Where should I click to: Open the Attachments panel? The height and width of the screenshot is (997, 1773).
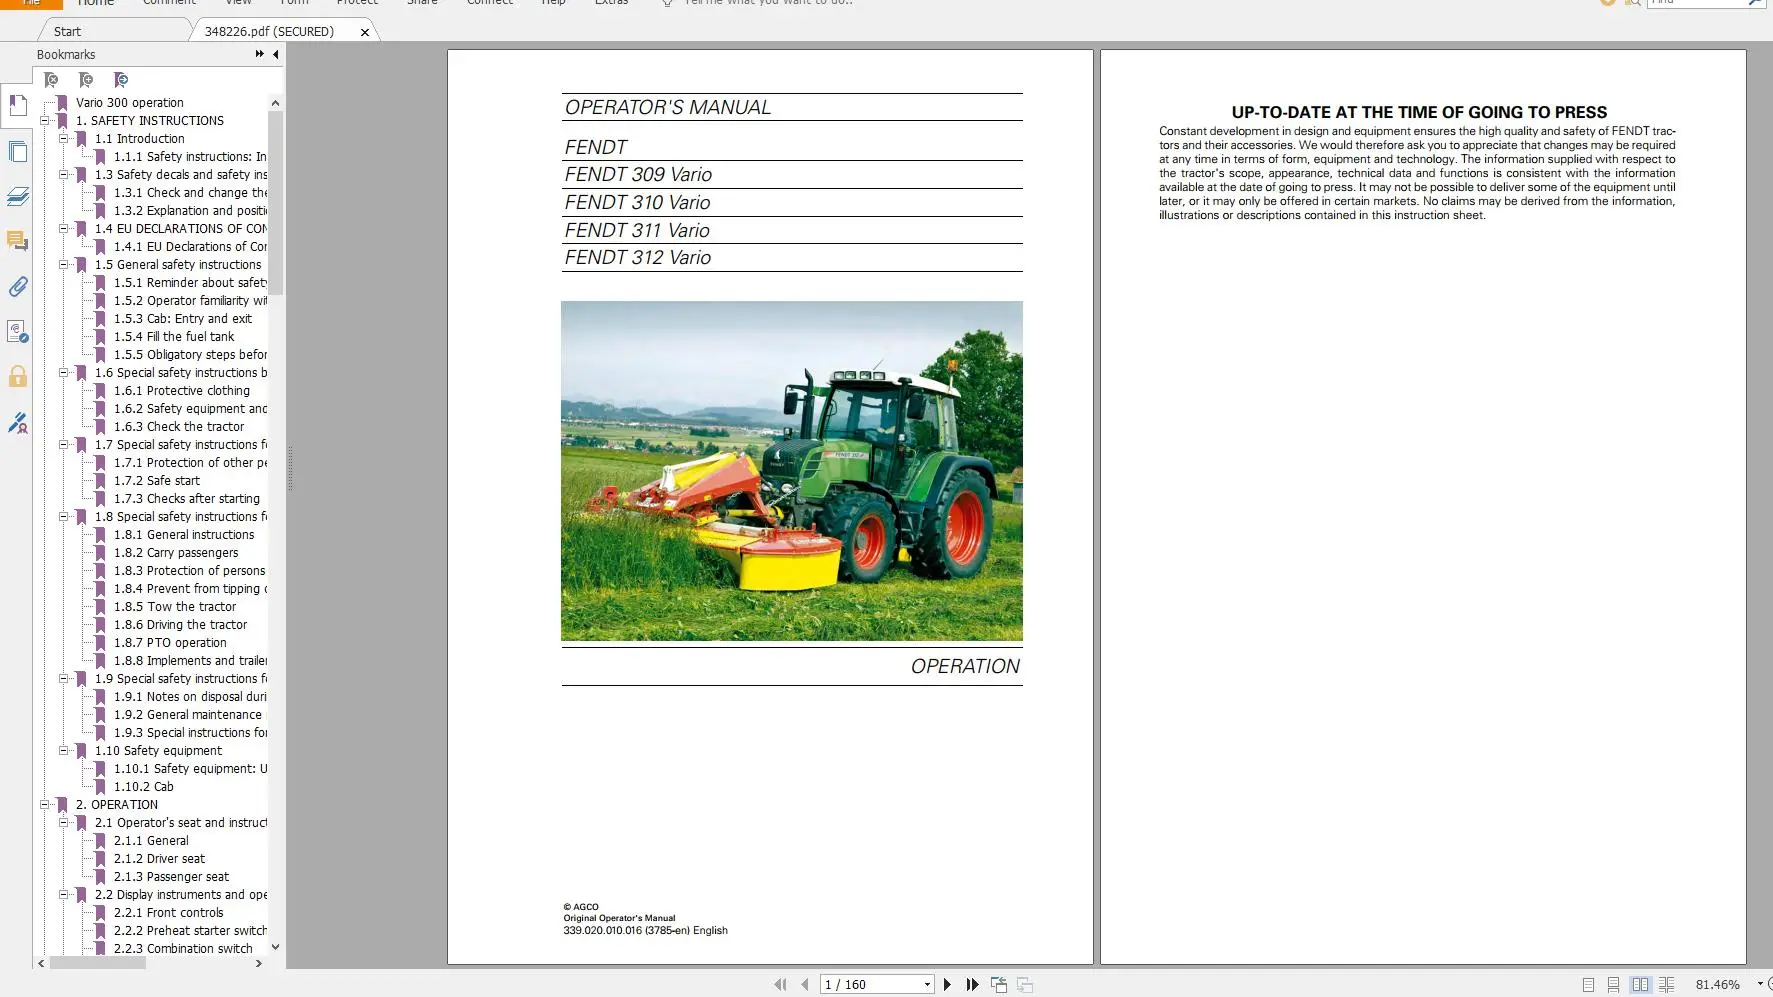pos(17,288)
